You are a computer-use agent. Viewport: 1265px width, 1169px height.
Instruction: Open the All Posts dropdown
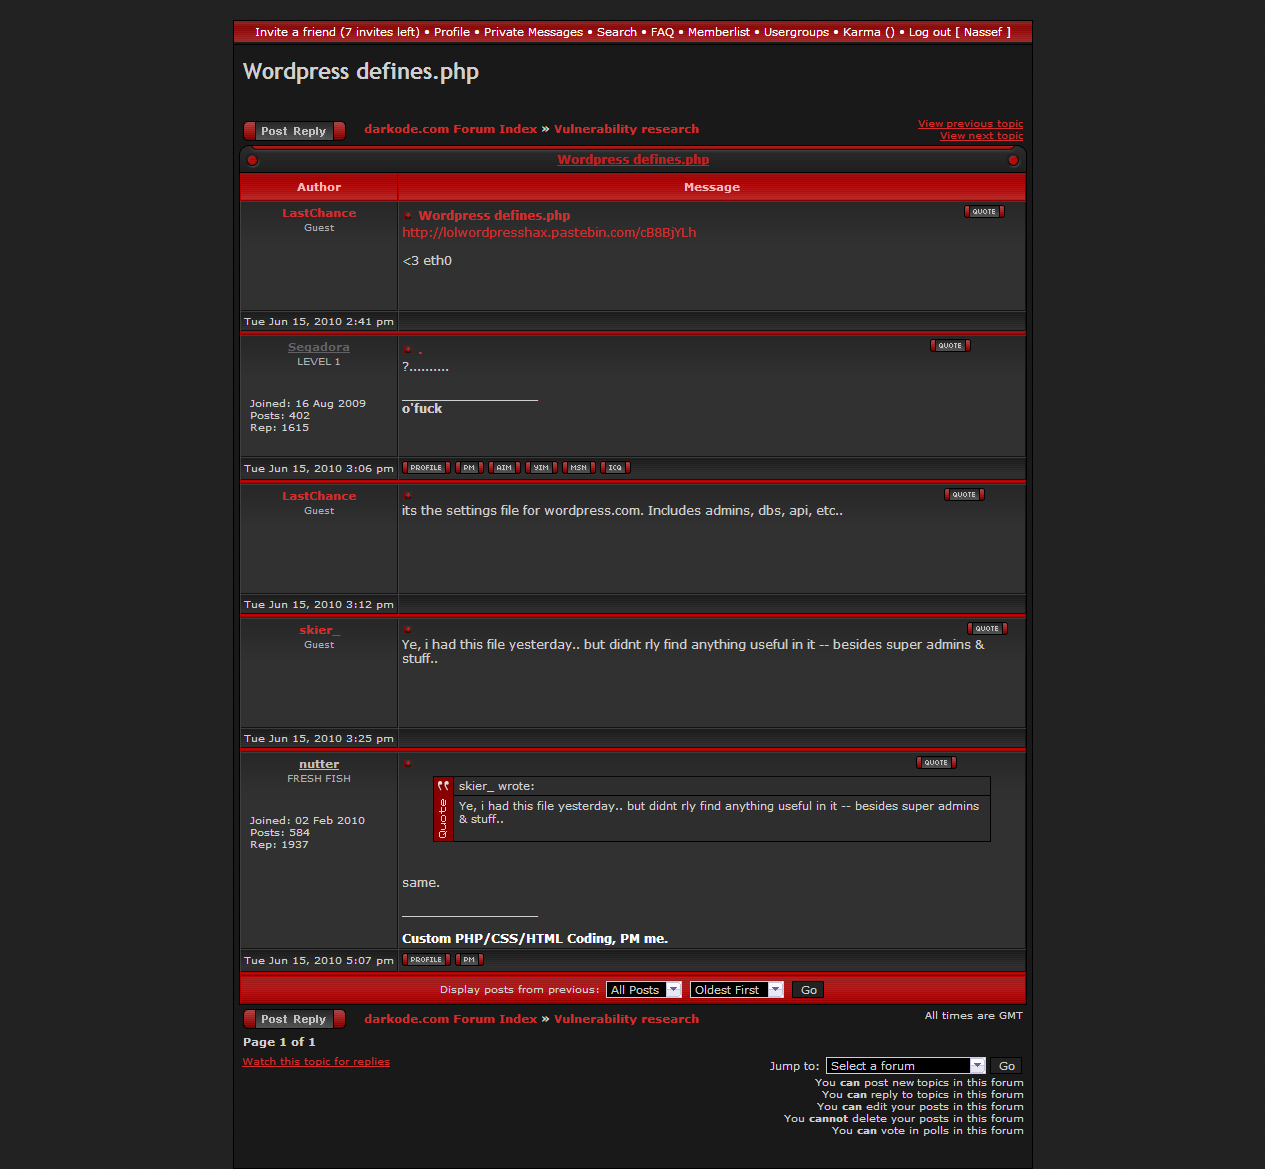click(x=643, y=990)
